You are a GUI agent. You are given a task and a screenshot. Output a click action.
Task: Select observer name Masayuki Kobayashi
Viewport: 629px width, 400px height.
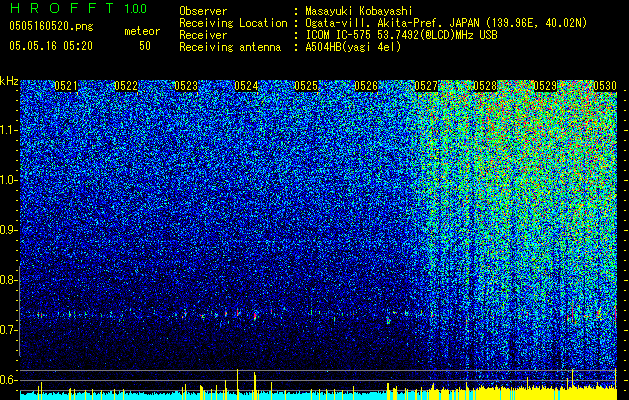pyautogui.click(x=359, y=11)
